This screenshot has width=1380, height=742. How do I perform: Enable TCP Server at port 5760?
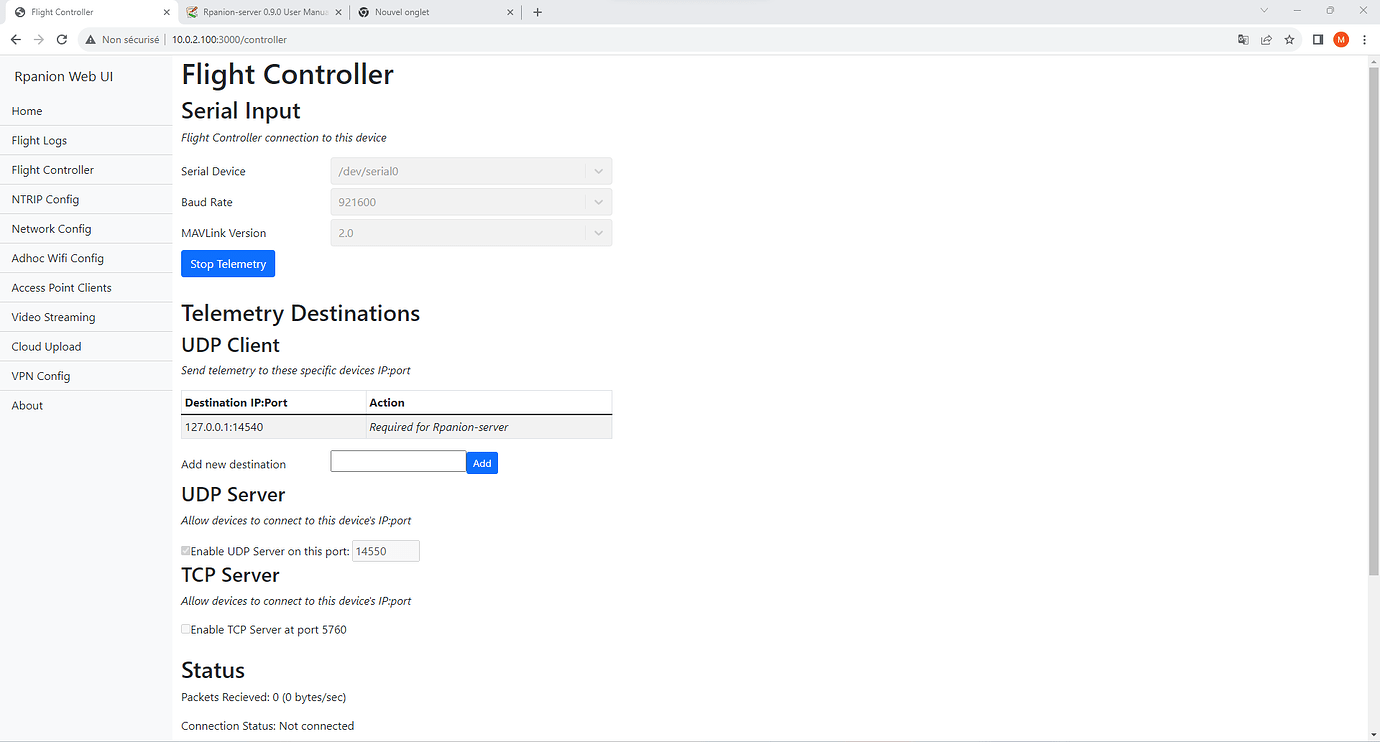[x=186, y=629]
